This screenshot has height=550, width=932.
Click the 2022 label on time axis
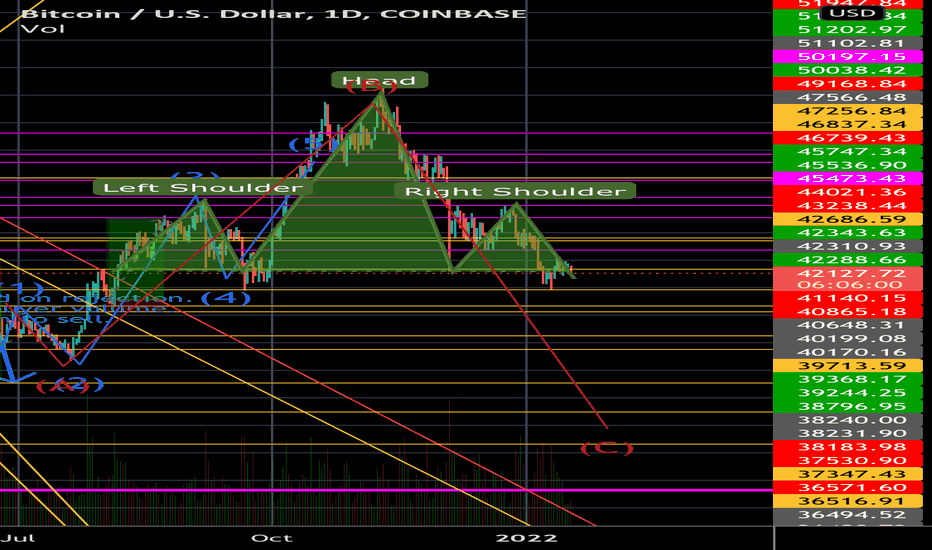point(527,538)
